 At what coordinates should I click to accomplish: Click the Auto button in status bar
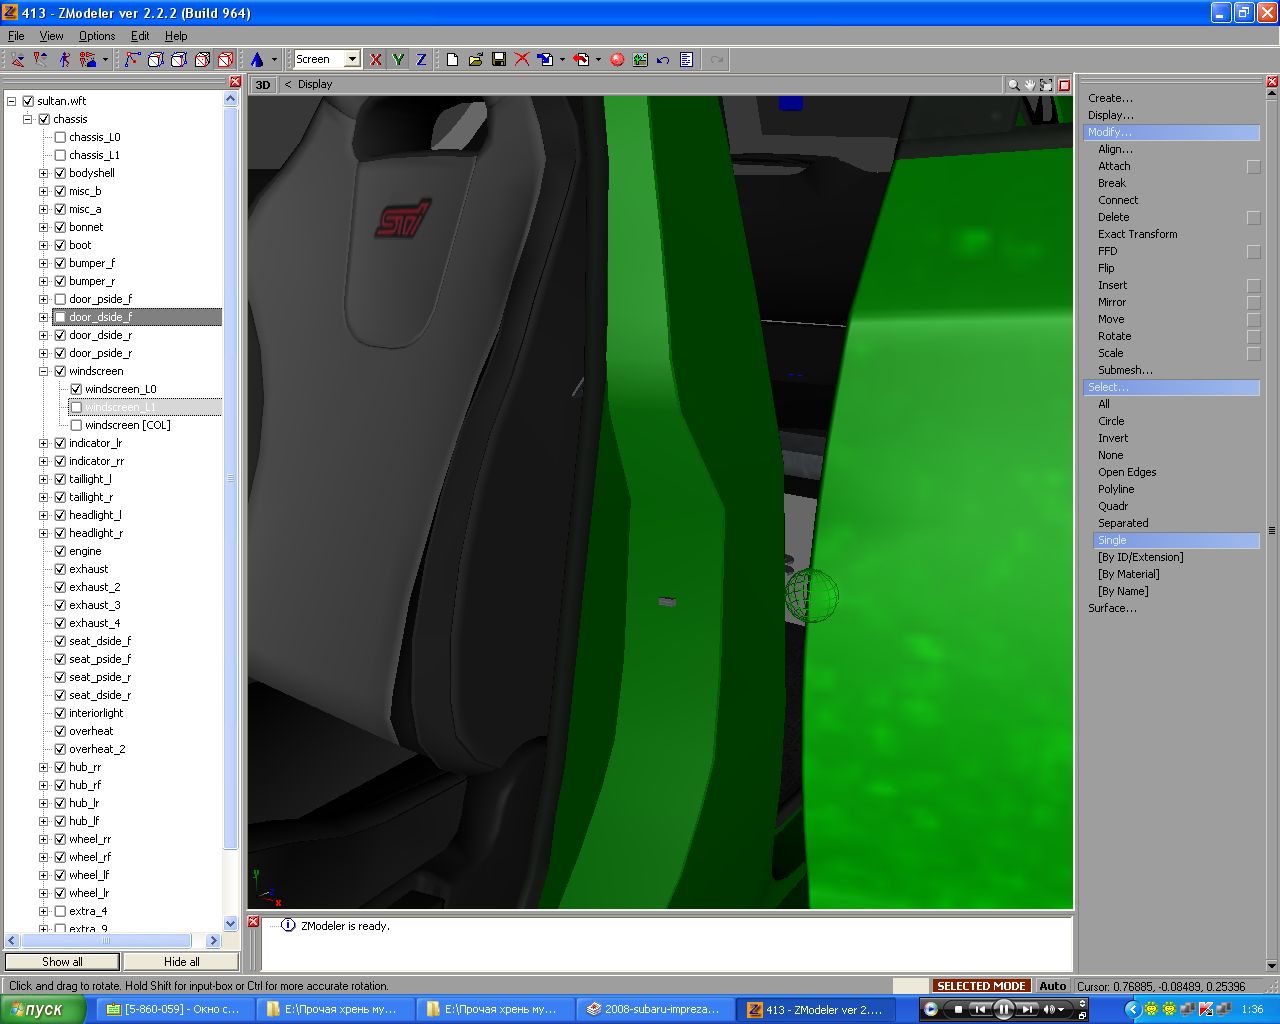tap(1053, 986)
